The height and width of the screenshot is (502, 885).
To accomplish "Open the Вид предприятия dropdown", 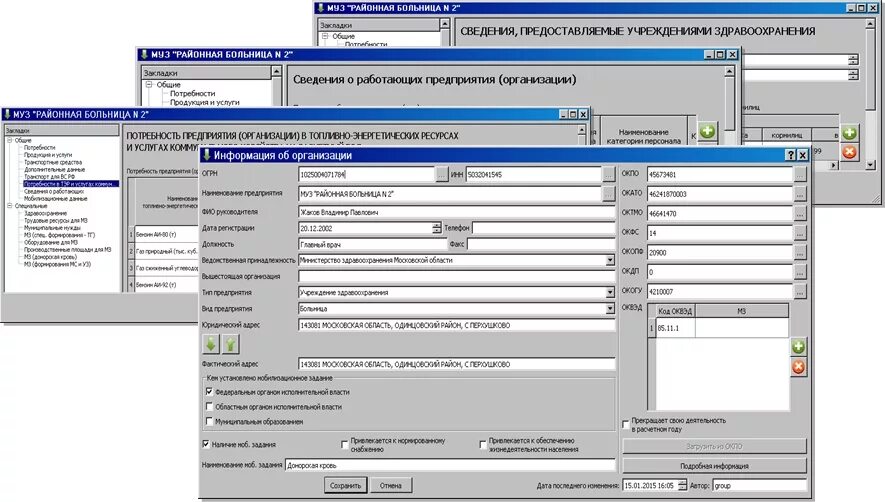I will (610, 309).
